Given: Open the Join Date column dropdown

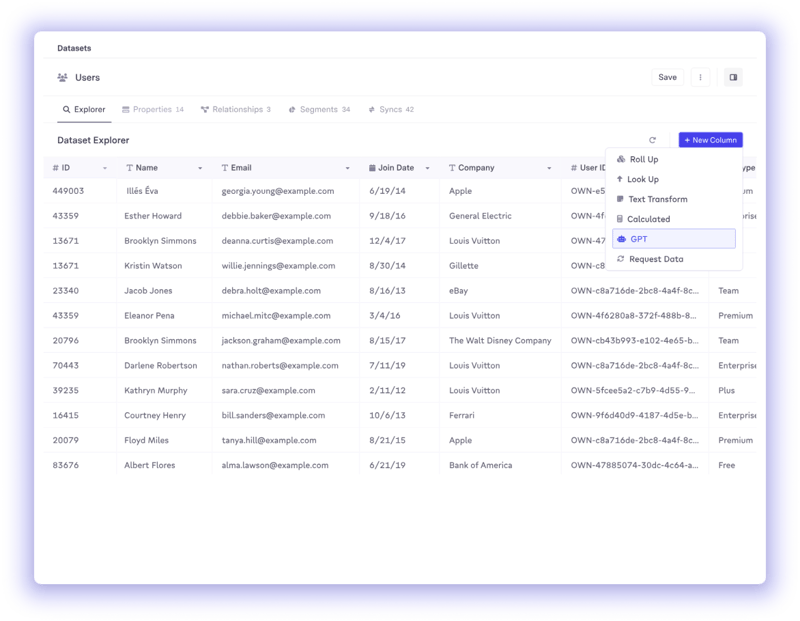Looking at the screenshot, I should click(428, 168).
